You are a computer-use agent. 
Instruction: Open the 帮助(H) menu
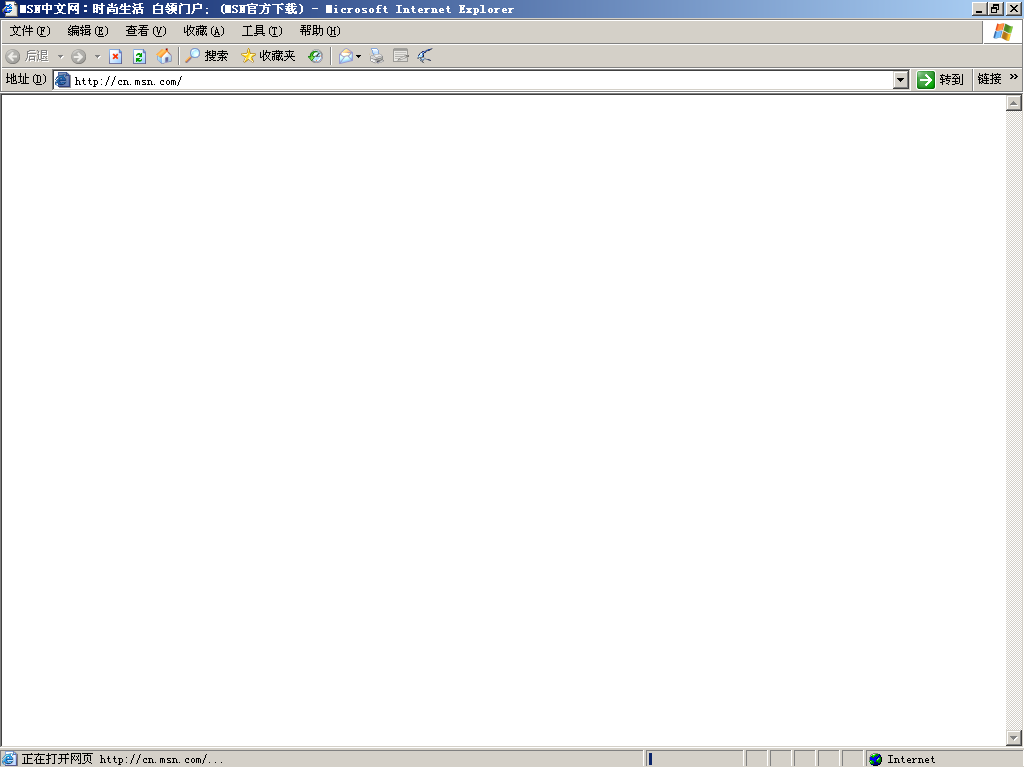pos(320,31)
